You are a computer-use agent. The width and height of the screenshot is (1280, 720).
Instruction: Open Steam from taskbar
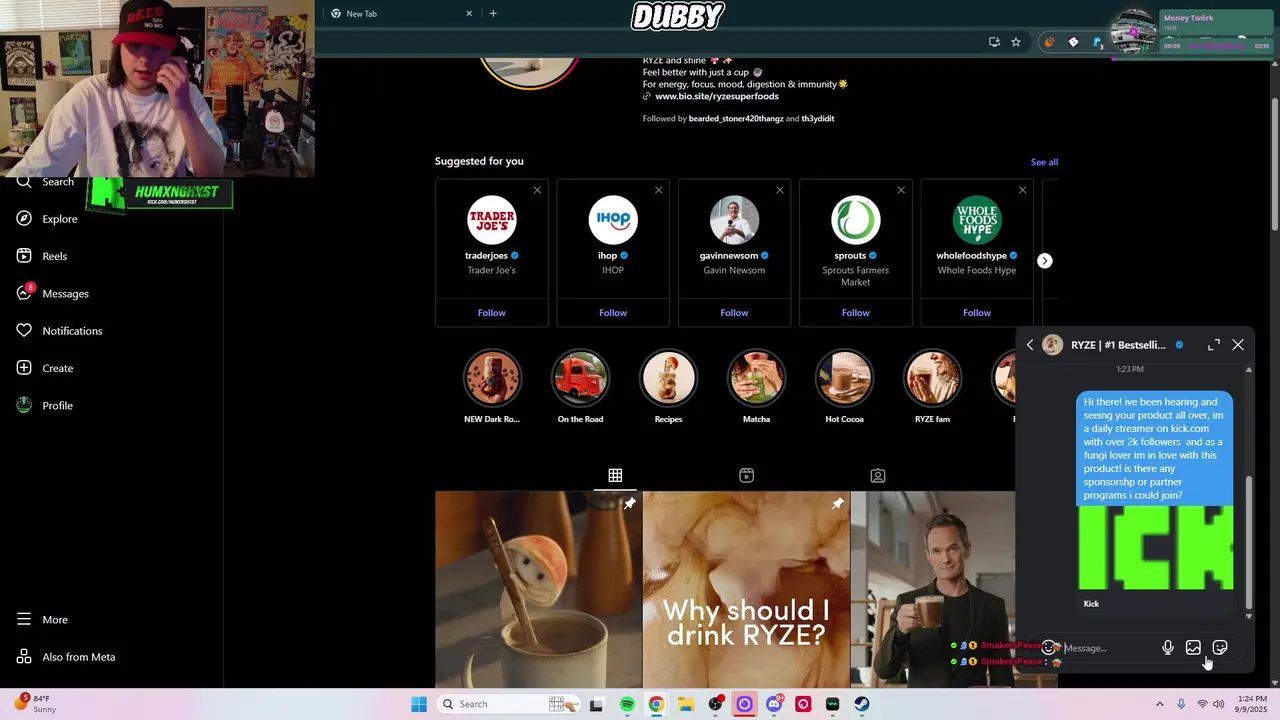[x=862, y=704]
